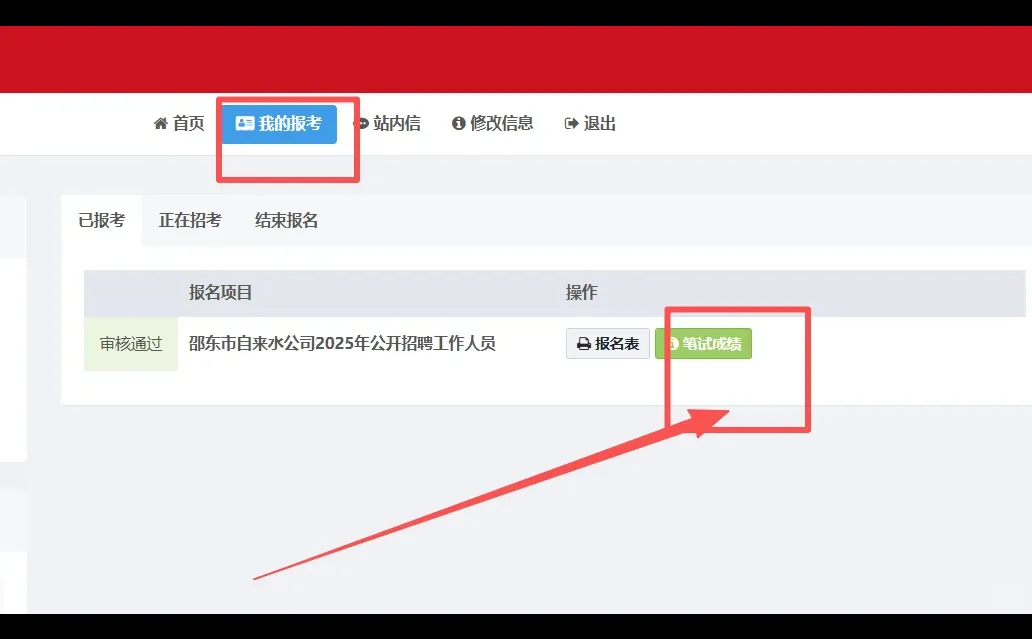
Task: Select the highlighted 我的报考 navigation item
Action: 281,123
